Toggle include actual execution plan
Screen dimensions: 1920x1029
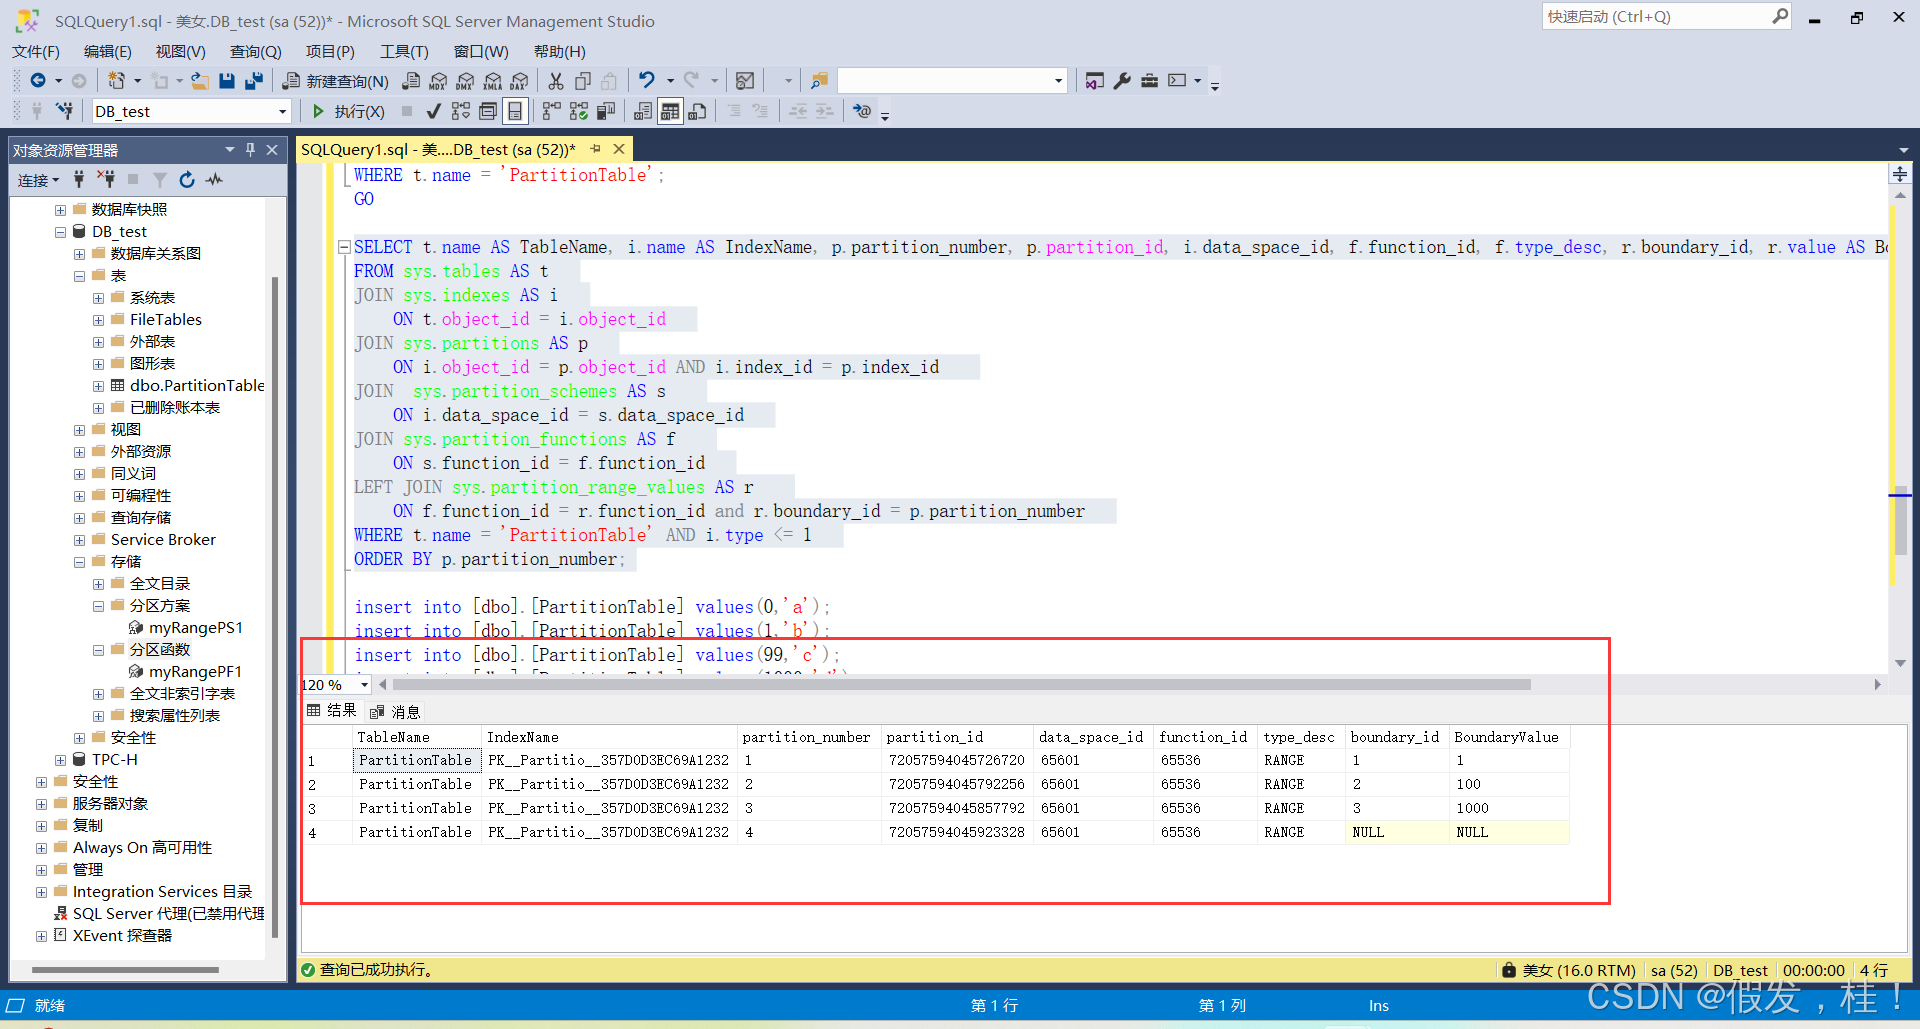[x=551, y=111]
